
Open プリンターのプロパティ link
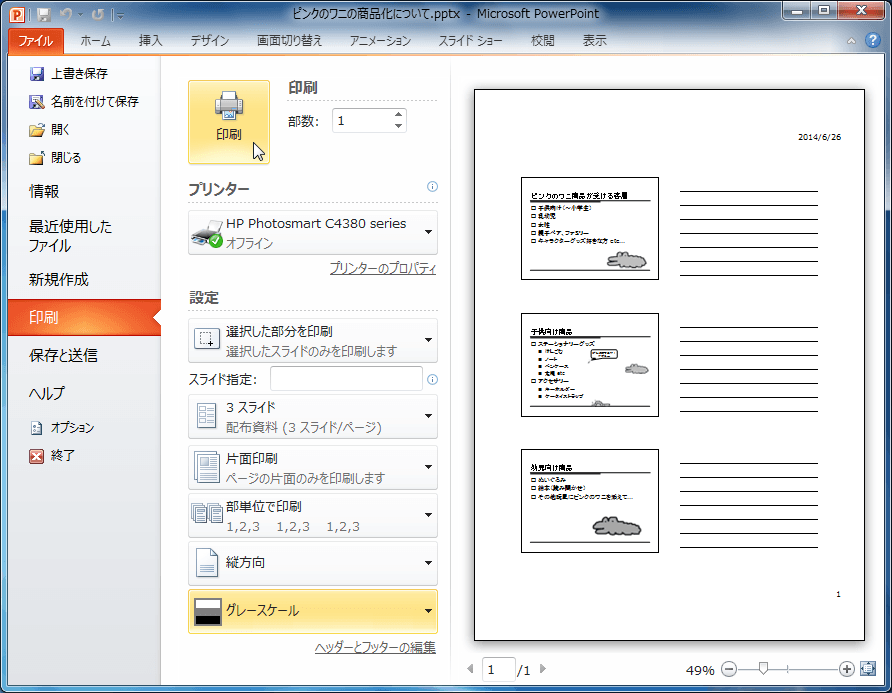383,268
